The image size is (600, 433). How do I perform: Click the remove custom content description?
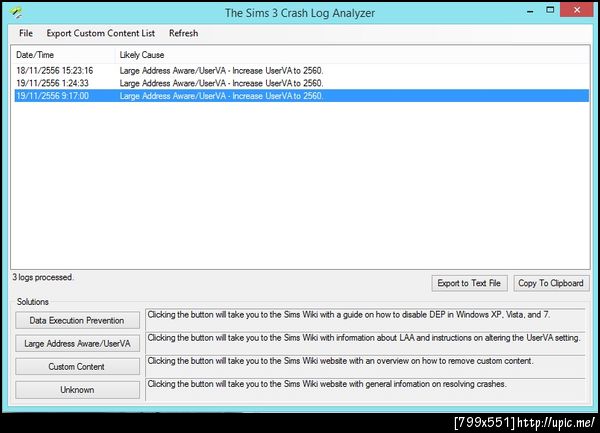(x=340, y=361)
